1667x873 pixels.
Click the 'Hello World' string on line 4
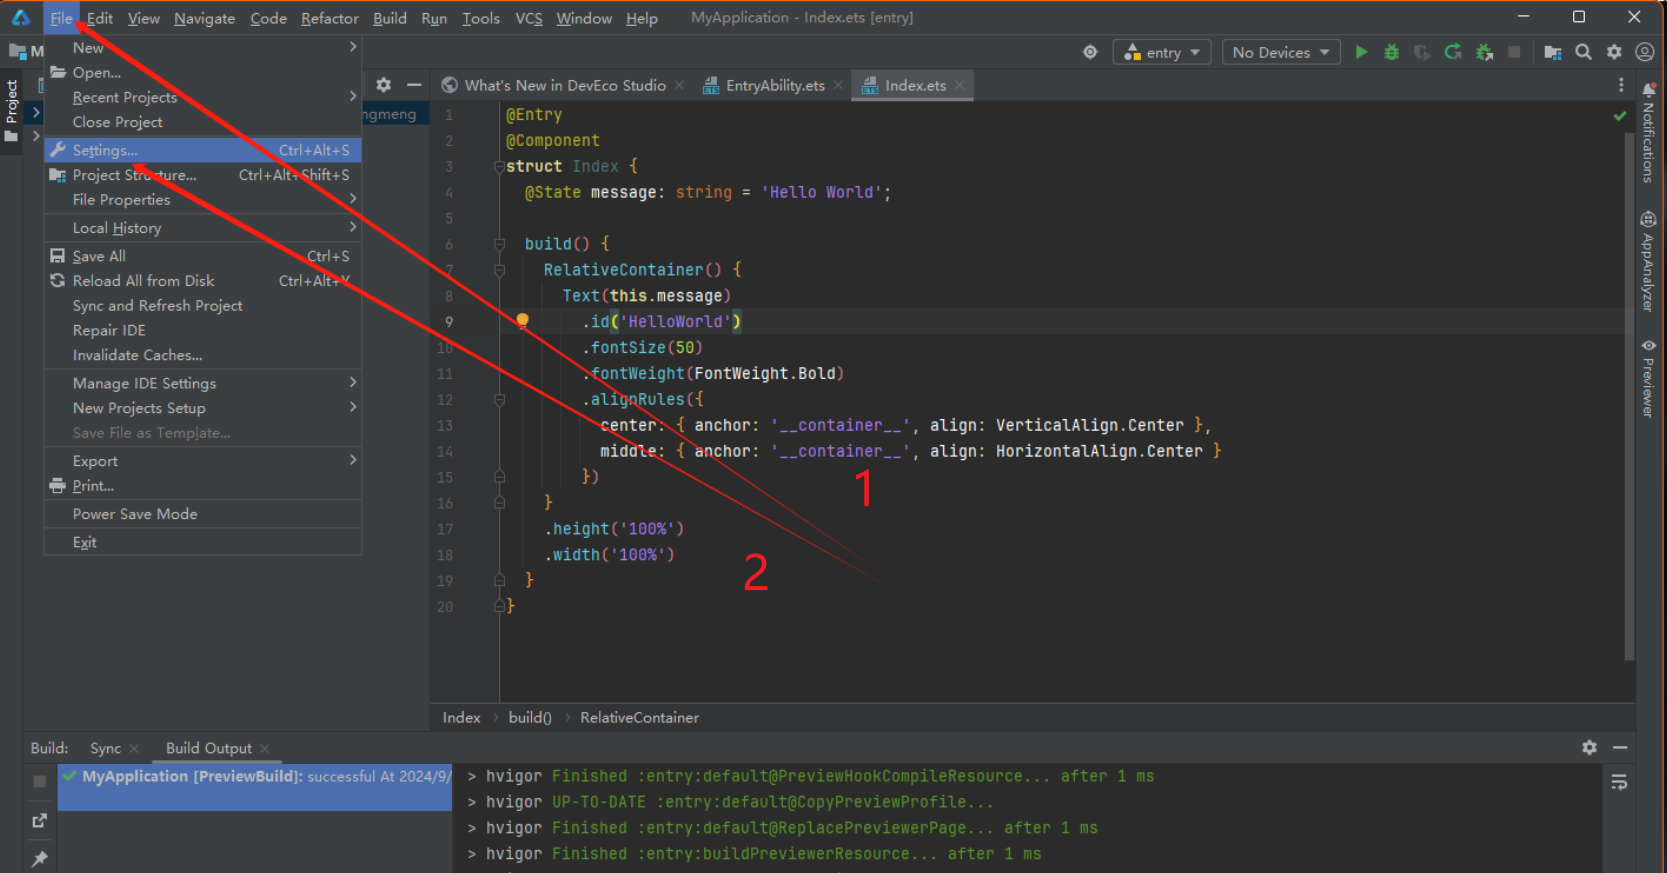pos(822,192)
